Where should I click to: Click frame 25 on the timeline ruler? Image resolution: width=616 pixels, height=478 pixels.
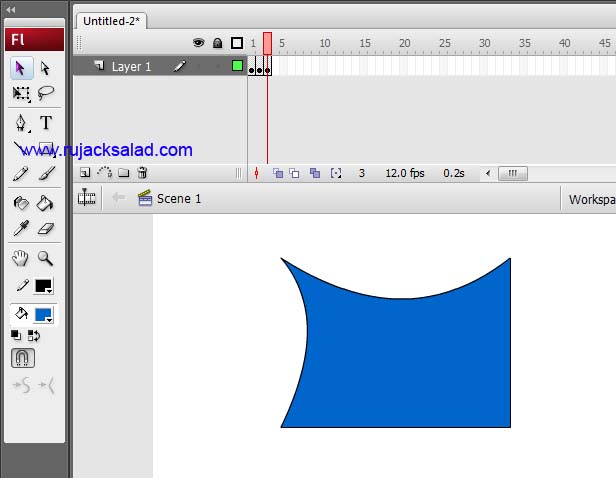pos(444,43)
